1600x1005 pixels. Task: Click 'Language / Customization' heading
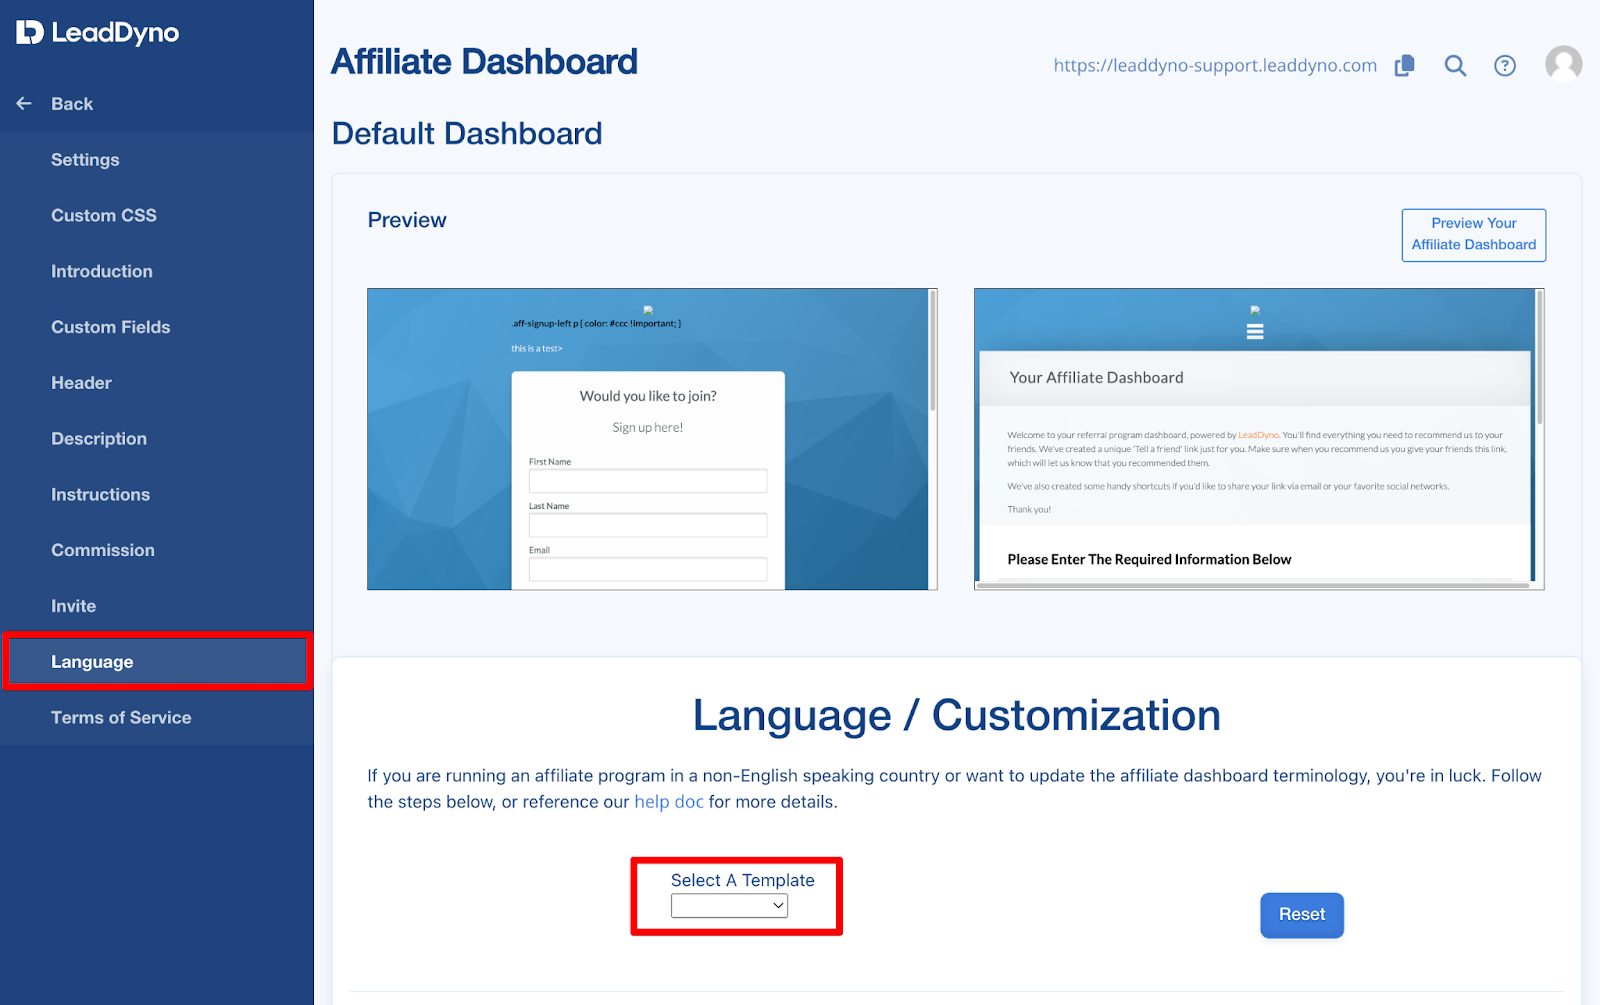[957, 716]
